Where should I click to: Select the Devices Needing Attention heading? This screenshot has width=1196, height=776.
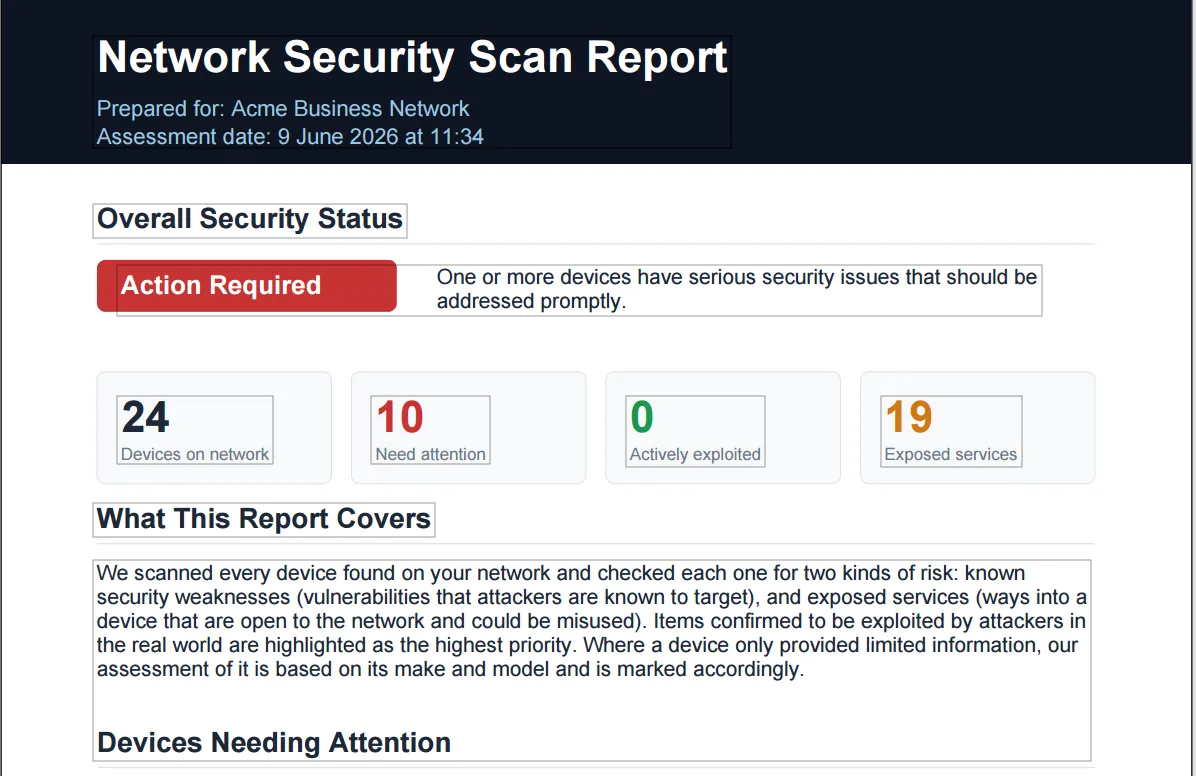274,742
